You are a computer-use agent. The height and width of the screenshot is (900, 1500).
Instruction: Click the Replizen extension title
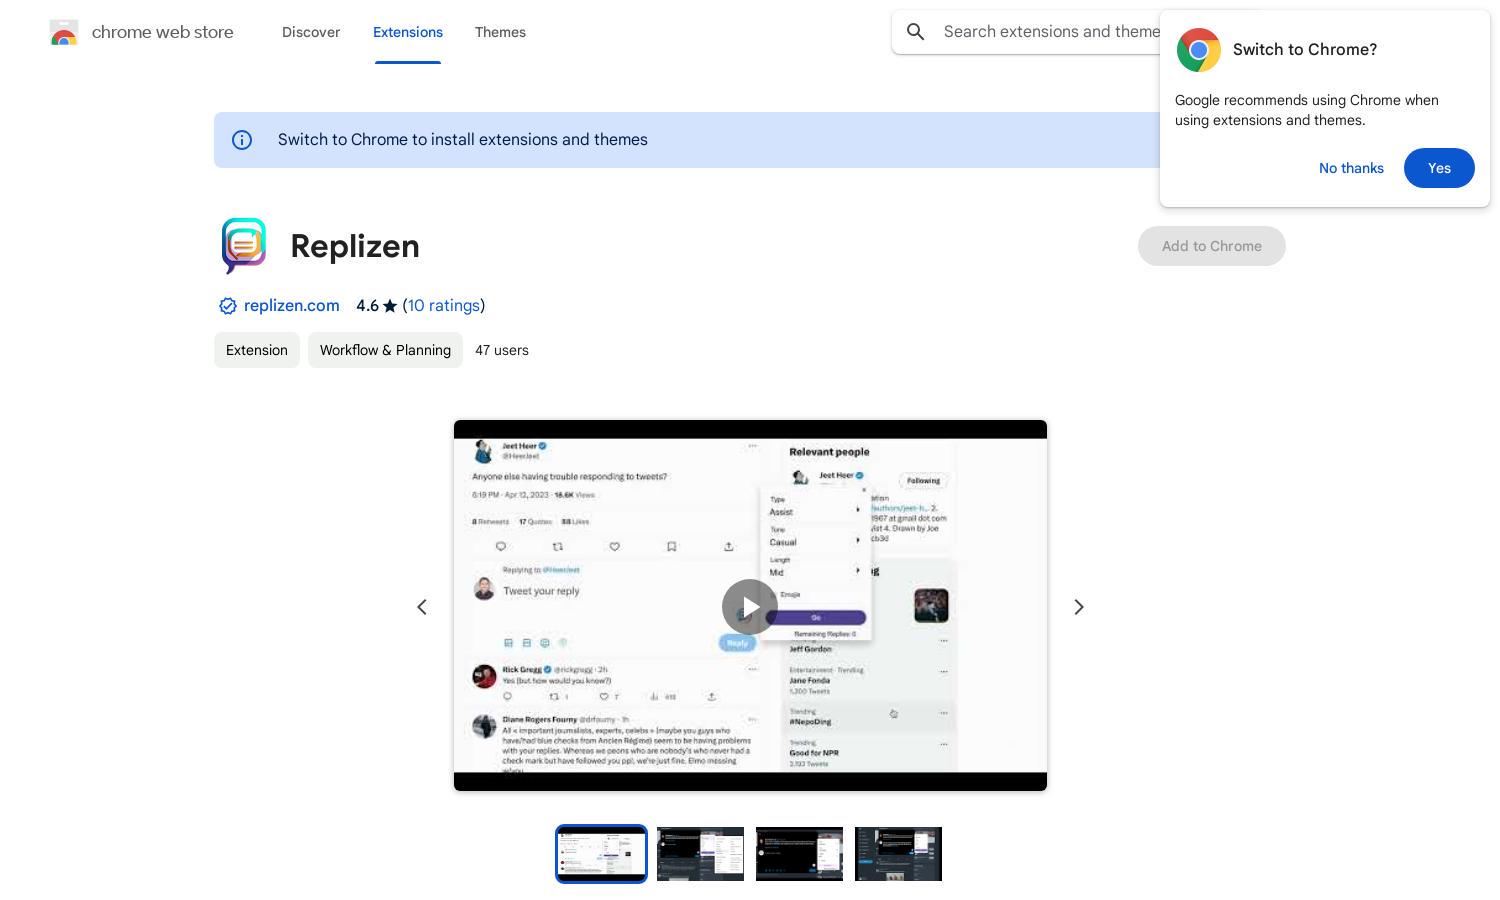click(x=355, y=246)
